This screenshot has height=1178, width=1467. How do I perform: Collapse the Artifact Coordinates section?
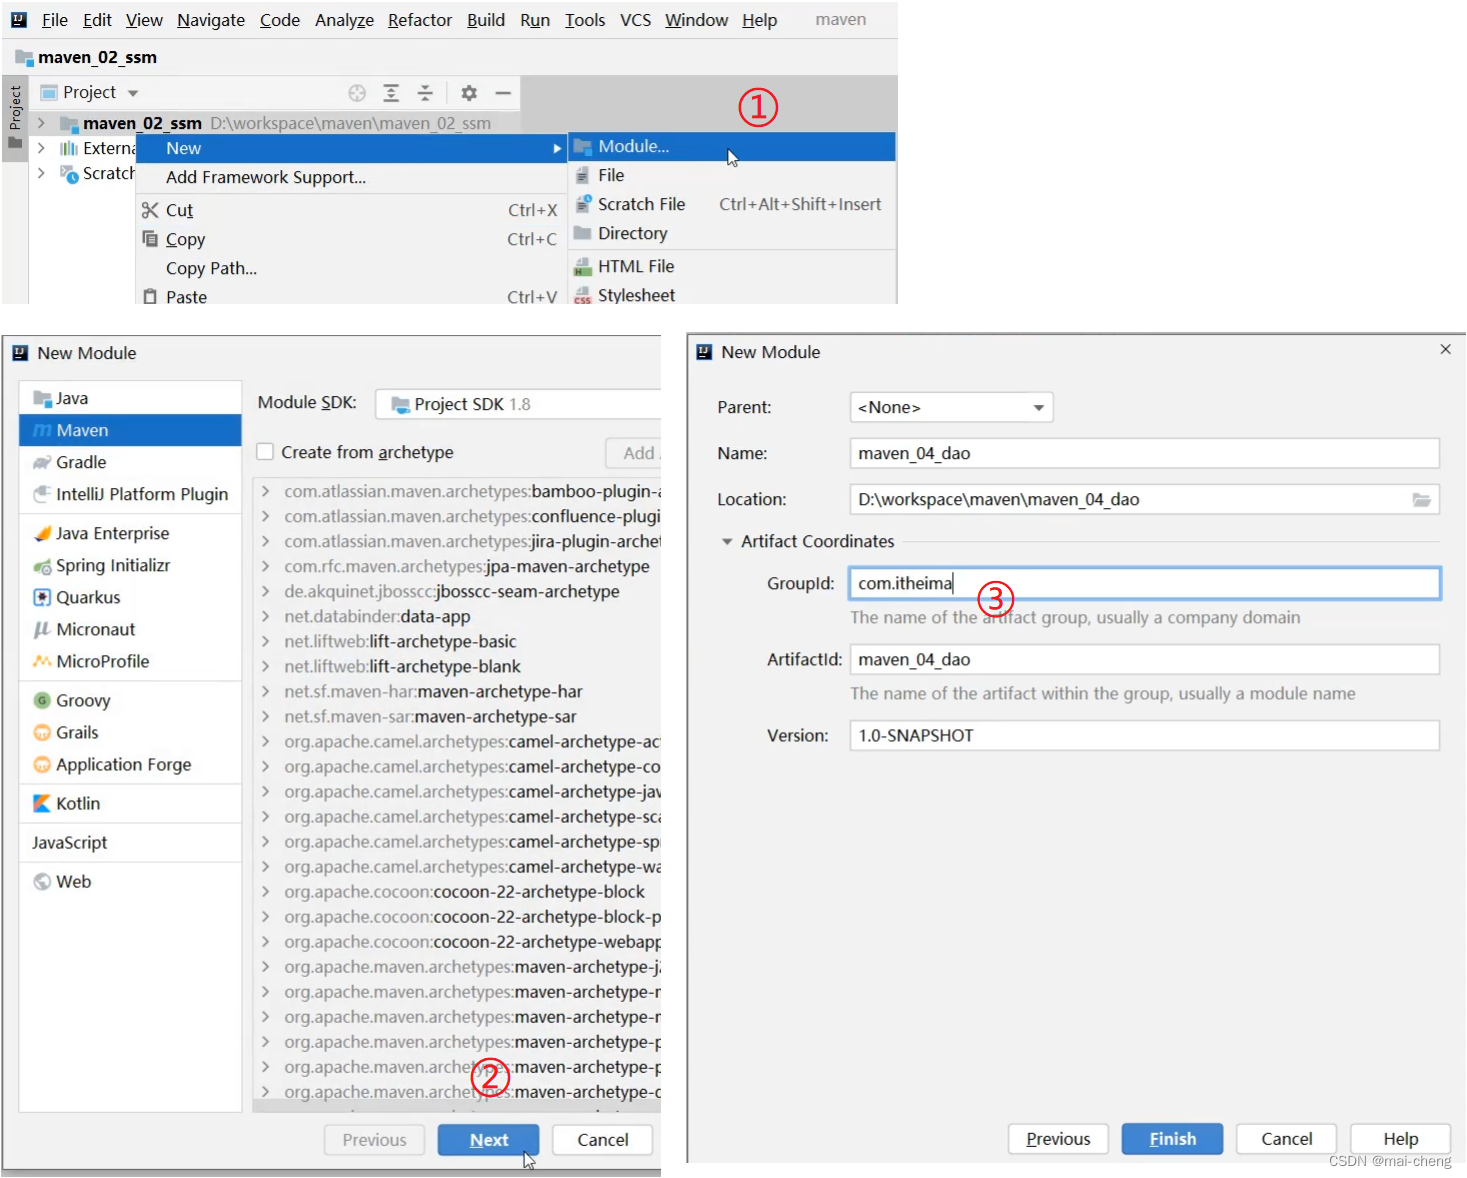tap(727, 541)
